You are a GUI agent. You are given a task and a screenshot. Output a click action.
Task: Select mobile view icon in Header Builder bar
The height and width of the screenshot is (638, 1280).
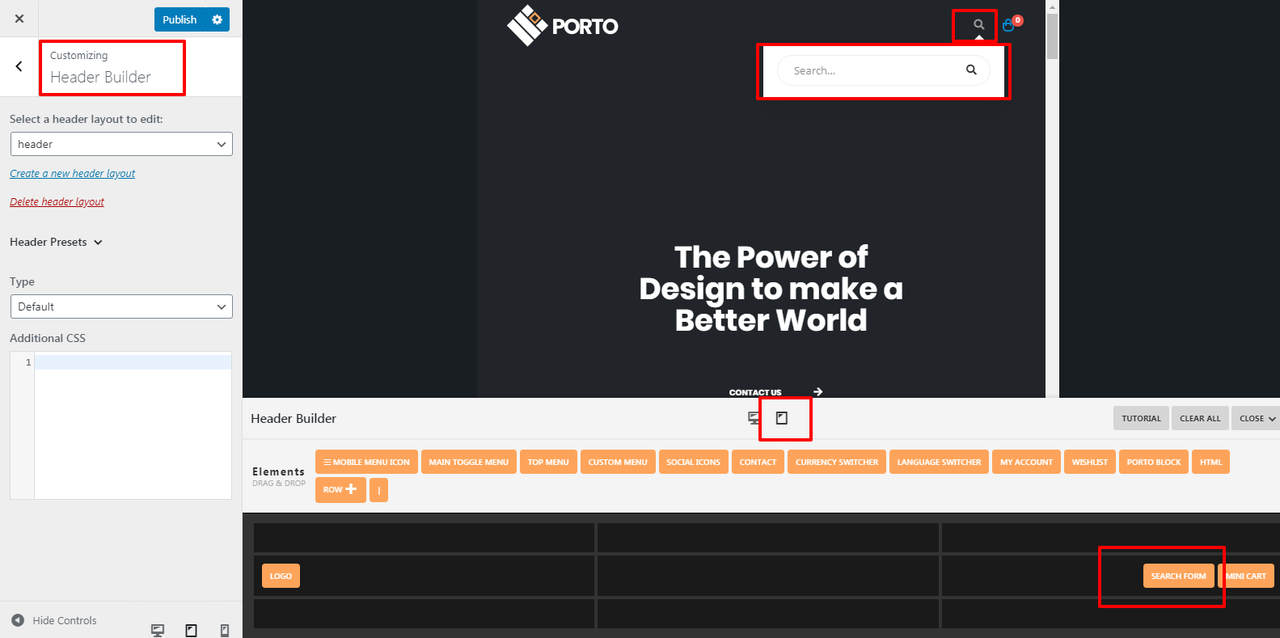tap(782, 418)
